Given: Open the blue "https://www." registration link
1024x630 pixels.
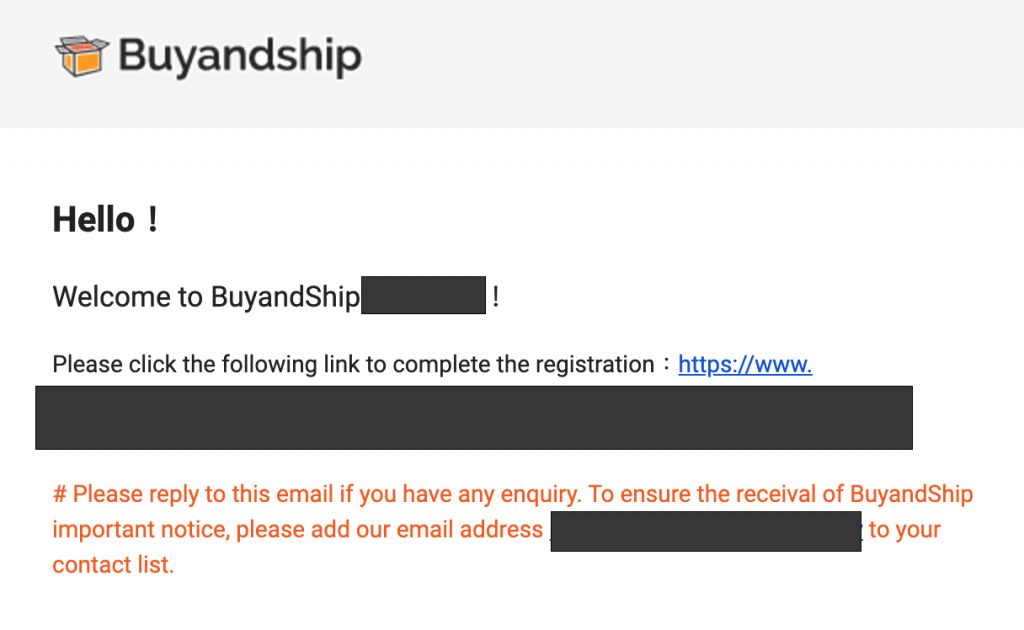Looking at the screenshot, I should pos(745,364).
